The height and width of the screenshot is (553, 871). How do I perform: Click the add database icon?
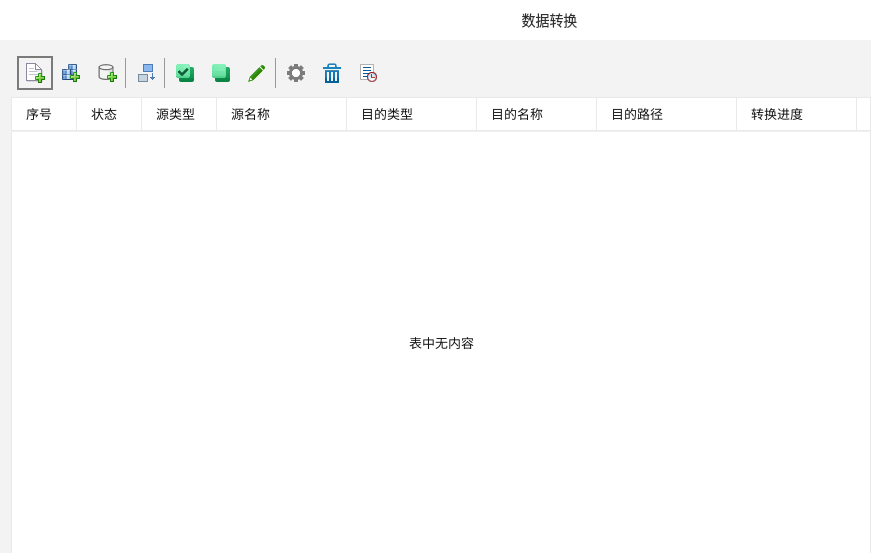[x=107, y=73]
